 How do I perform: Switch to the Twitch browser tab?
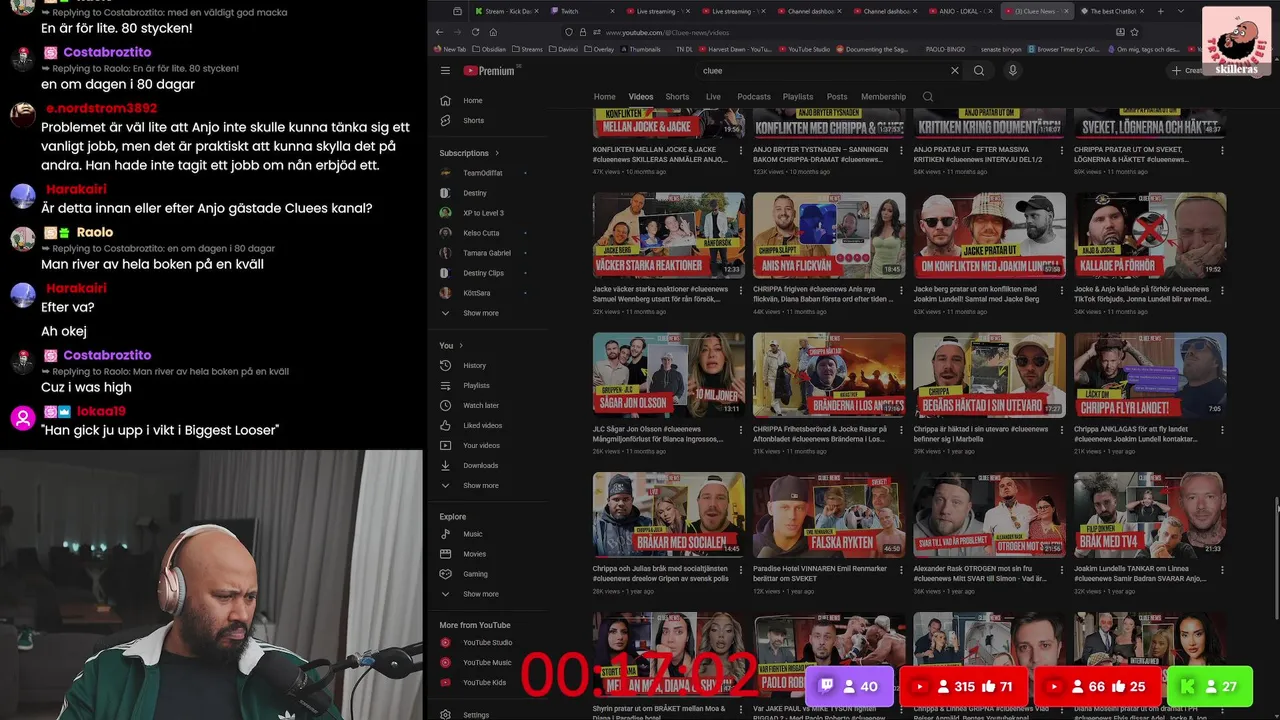pyautogui.click(x=583, y=11)
